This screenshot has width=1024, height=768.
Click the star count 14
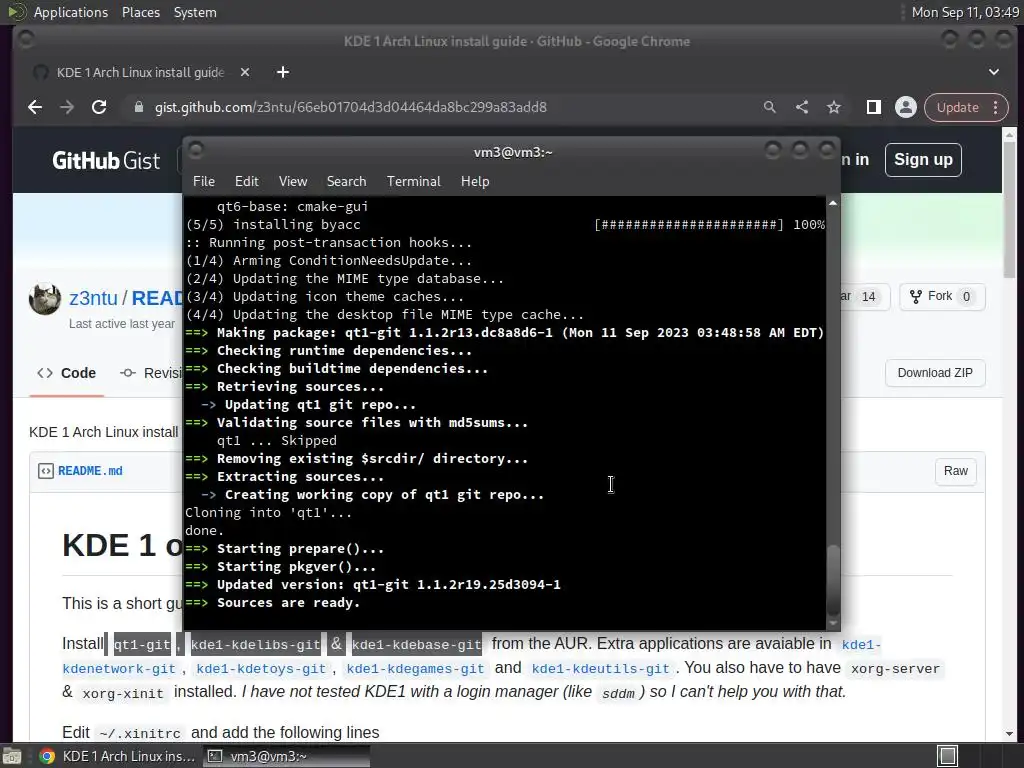869,297
